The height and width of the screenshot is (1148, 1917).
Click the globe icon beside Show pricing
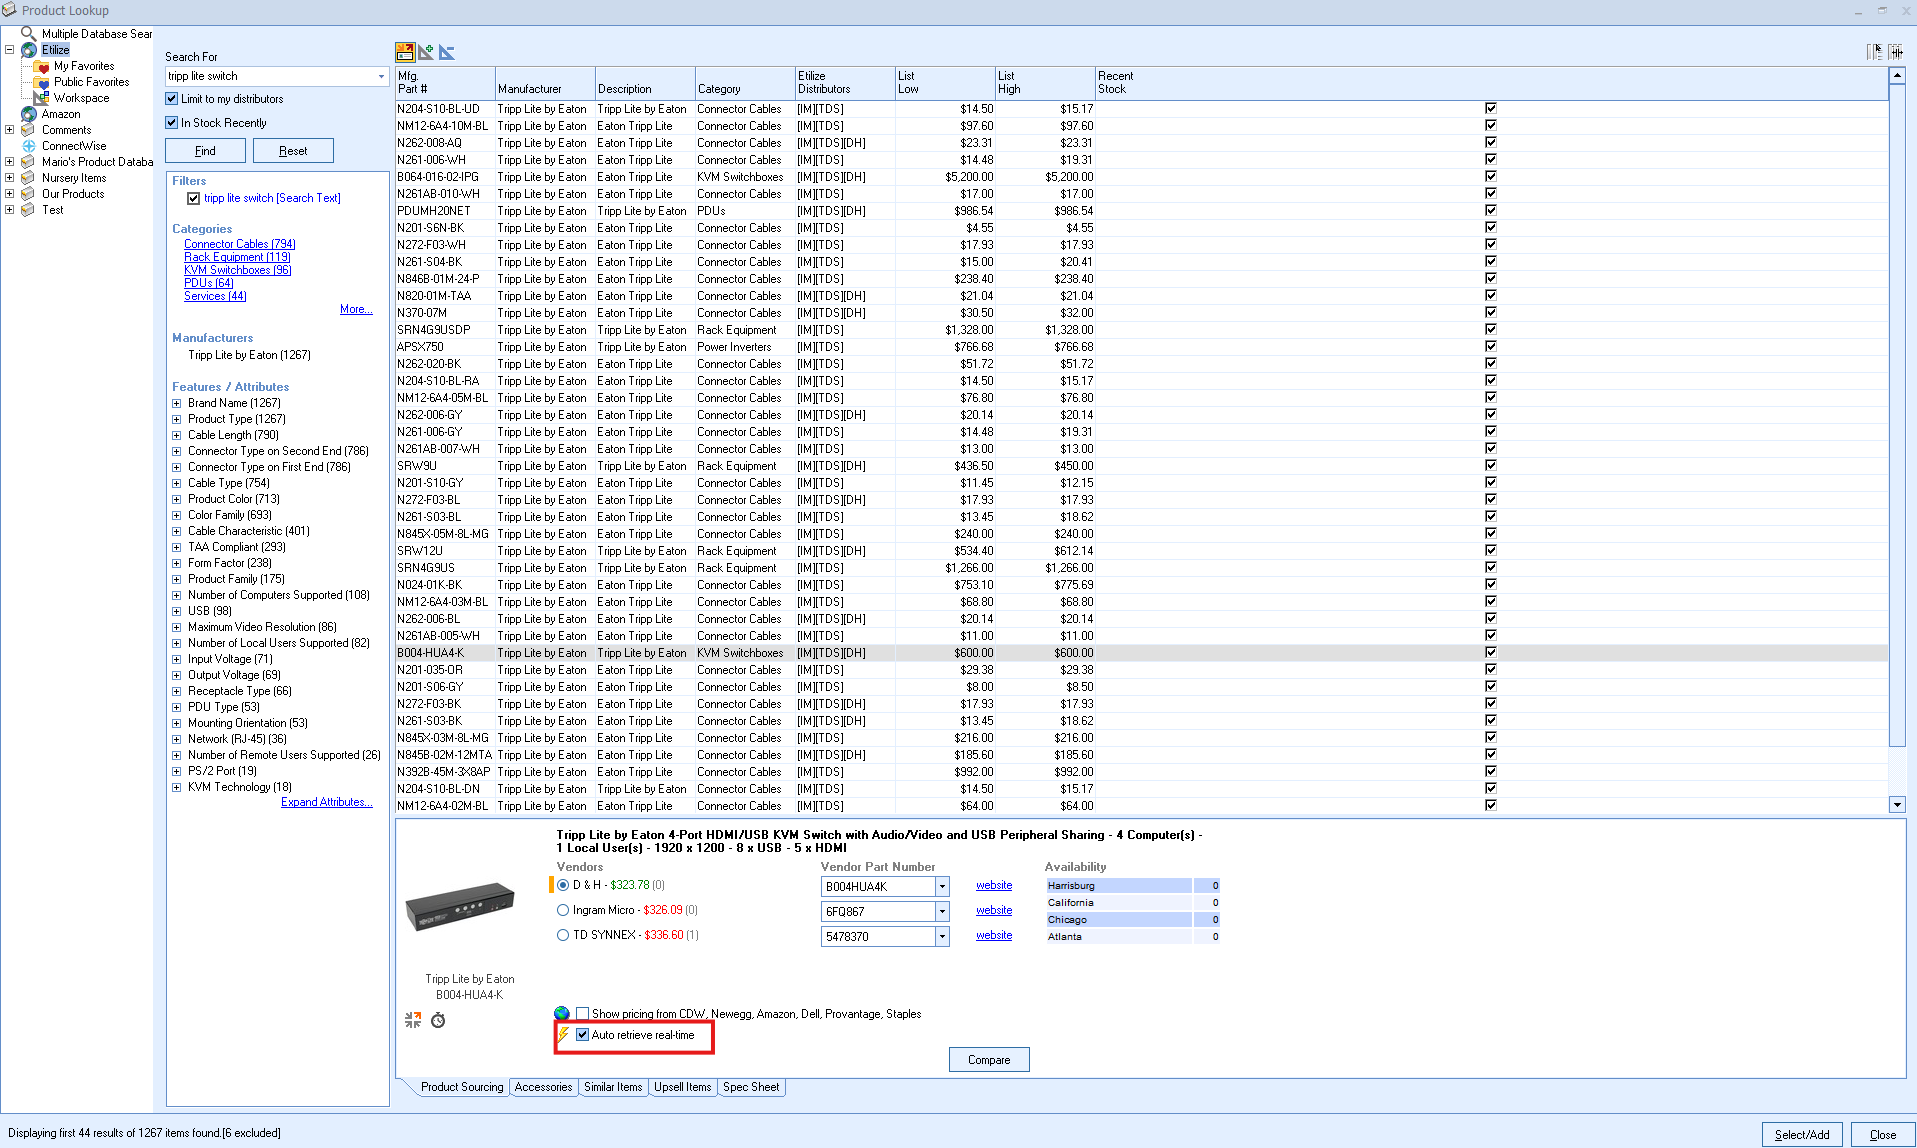coord(562,1014)
